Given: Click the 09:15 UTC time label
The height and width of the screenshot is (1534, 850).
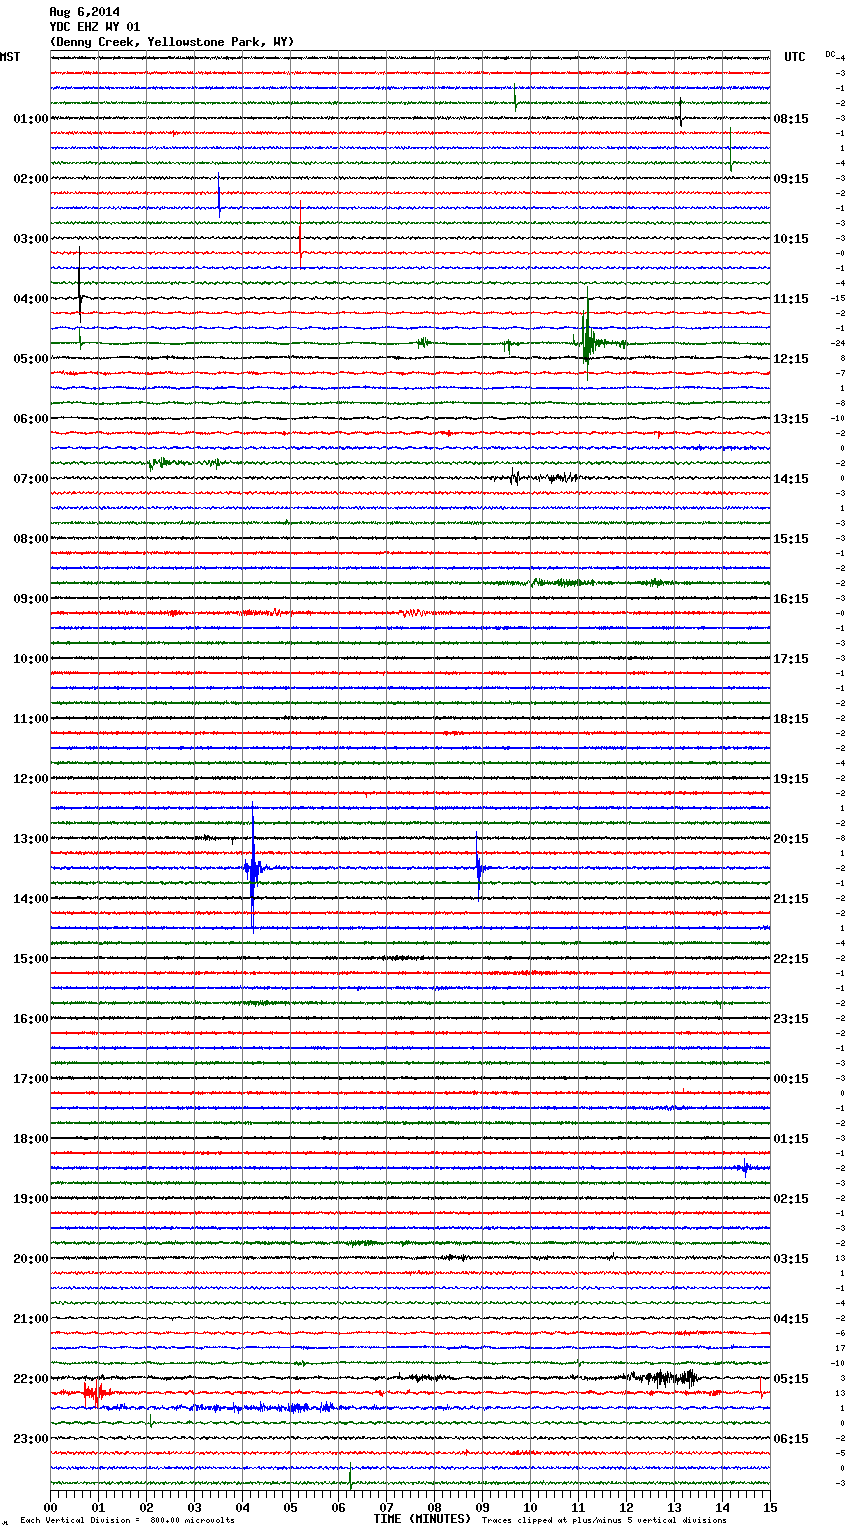Looking at the screenshot, I should (791, 179).
